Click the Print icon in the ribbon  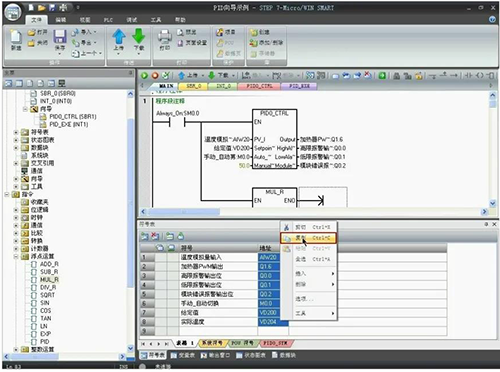164,37
